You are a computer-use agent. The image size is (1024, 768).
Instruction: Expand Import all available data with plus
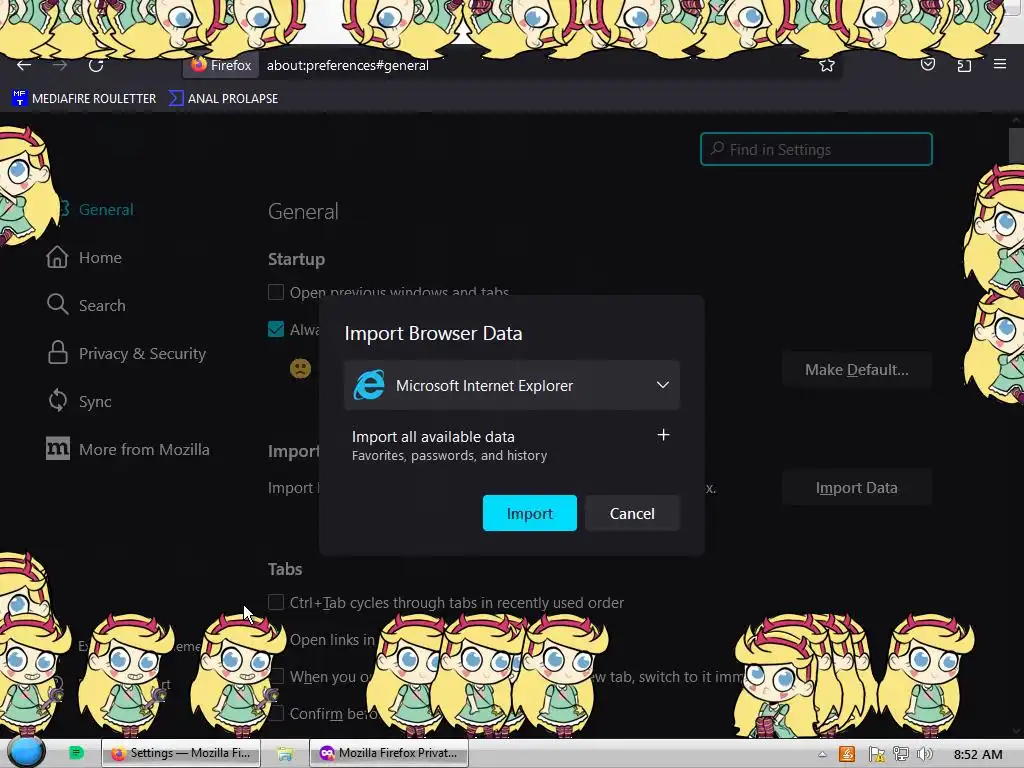tap(663, 435)
